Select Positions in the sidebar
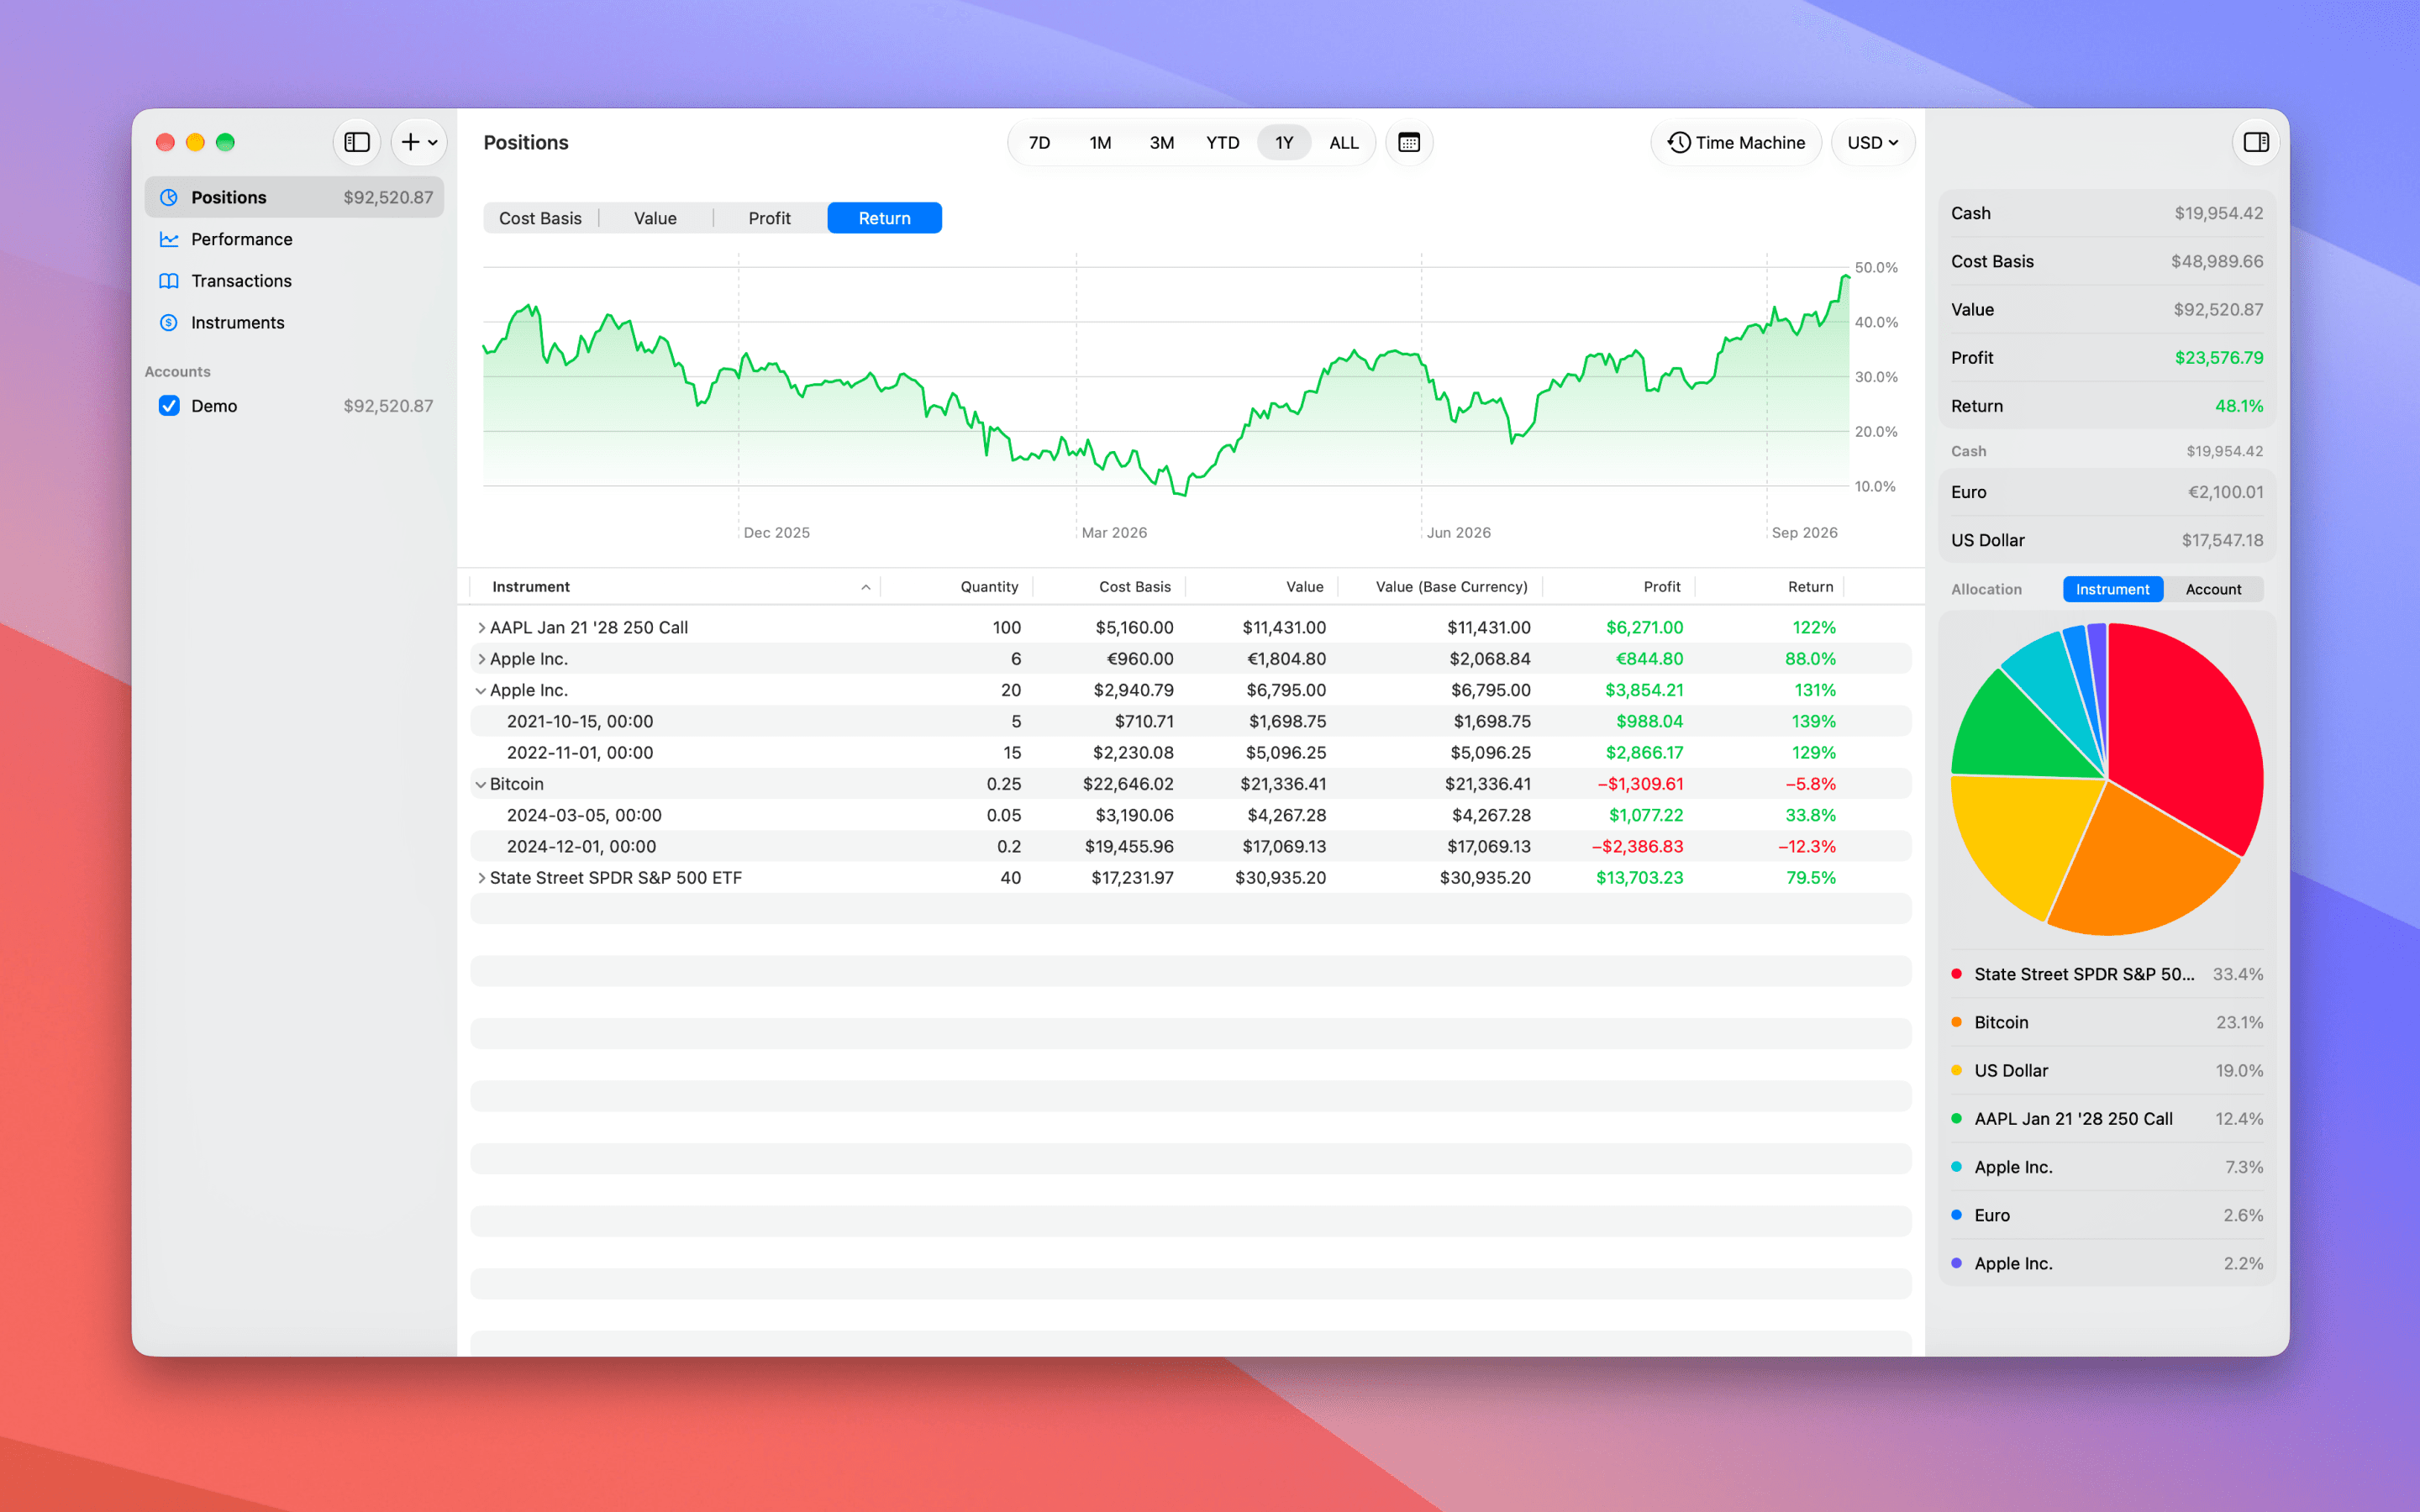The height and width of the screenshot is (1512, 2420). pyautogui.click(x=294, y=197)
